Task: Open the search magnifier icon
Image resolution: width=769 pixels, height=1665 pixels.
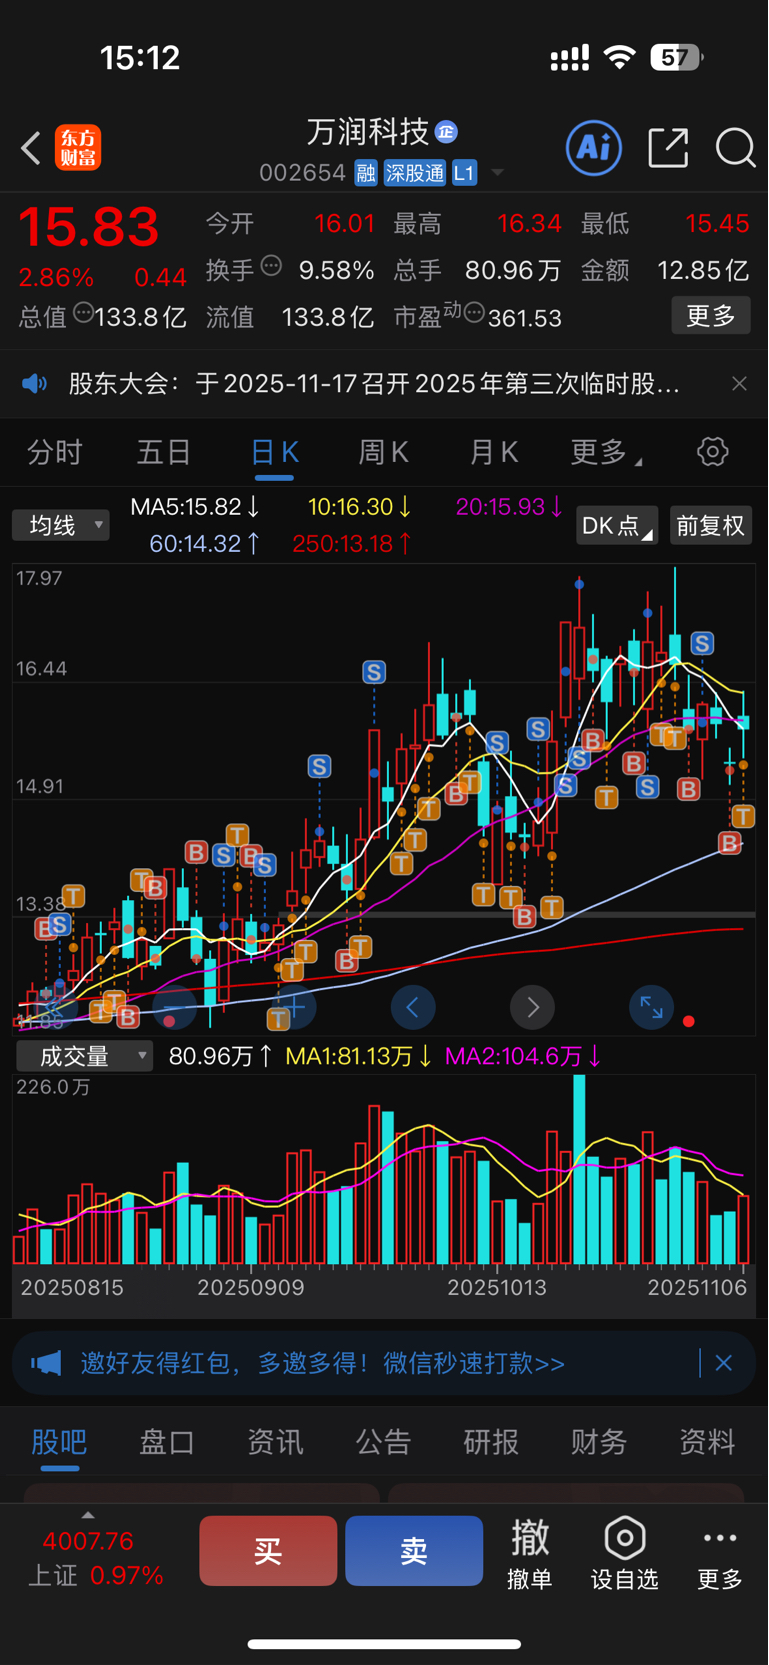Action: [735, 148]
